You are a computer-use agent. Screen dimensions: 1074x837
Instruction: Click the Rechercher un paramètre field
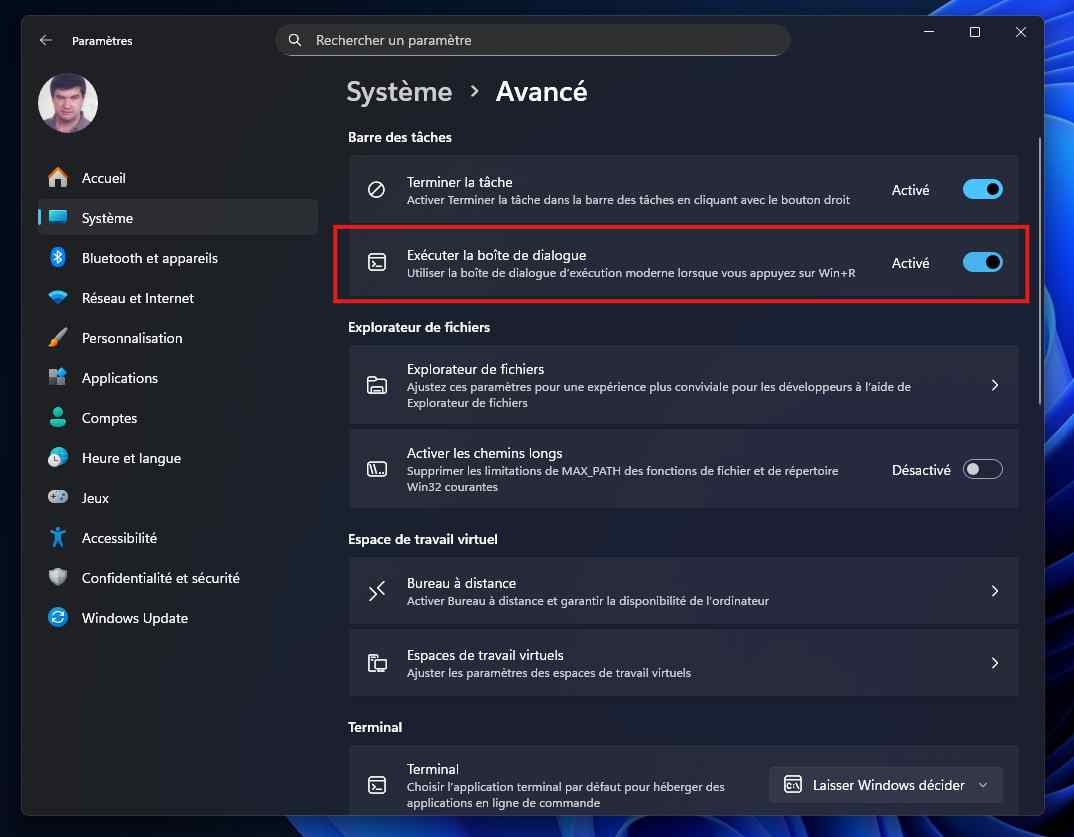tap(540, 40)
